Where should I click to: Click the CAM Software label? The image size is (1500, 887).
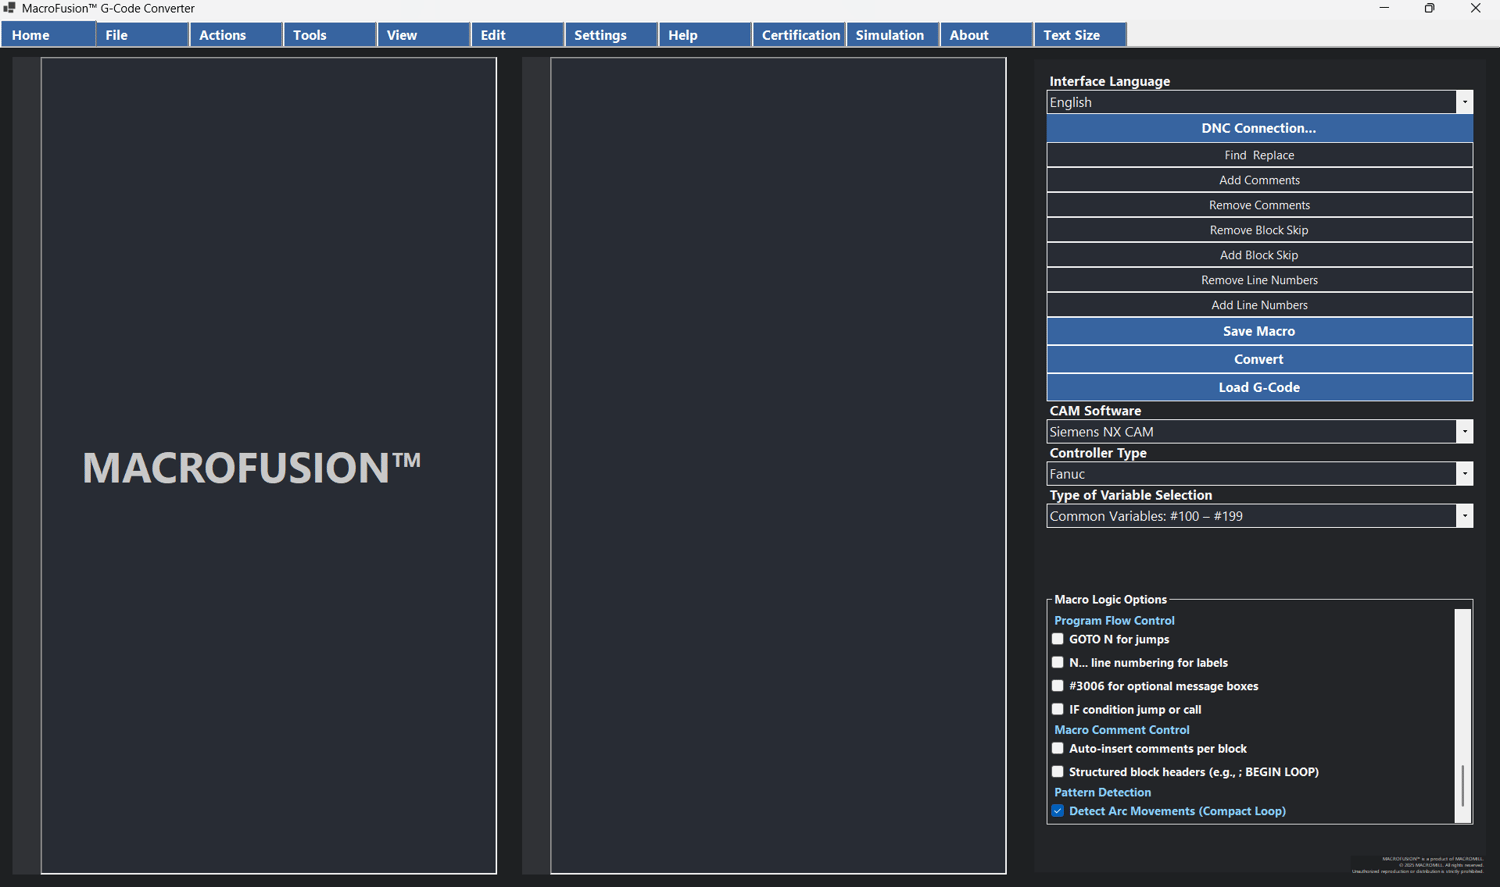click(x=1095, y=411)
